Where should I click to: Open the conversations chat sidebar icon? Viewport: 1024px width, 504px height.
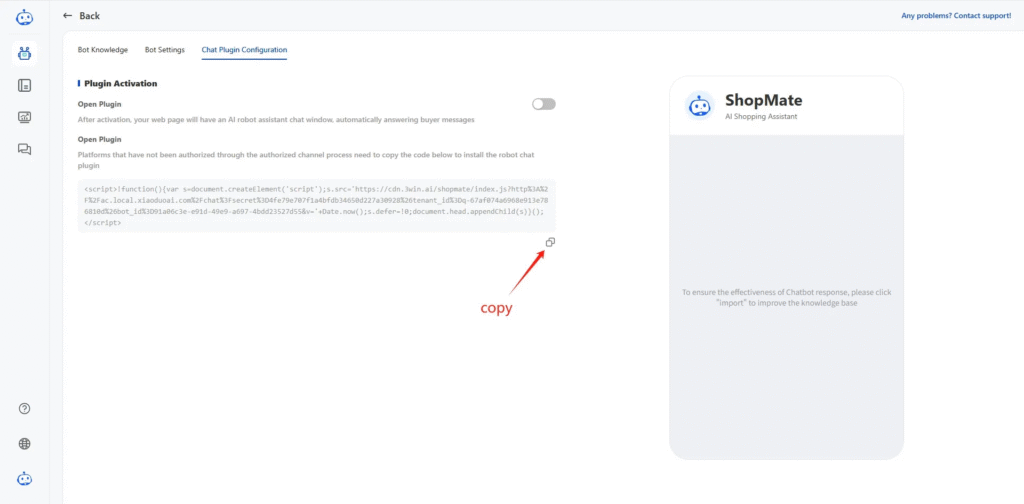[x=24, y=150]
